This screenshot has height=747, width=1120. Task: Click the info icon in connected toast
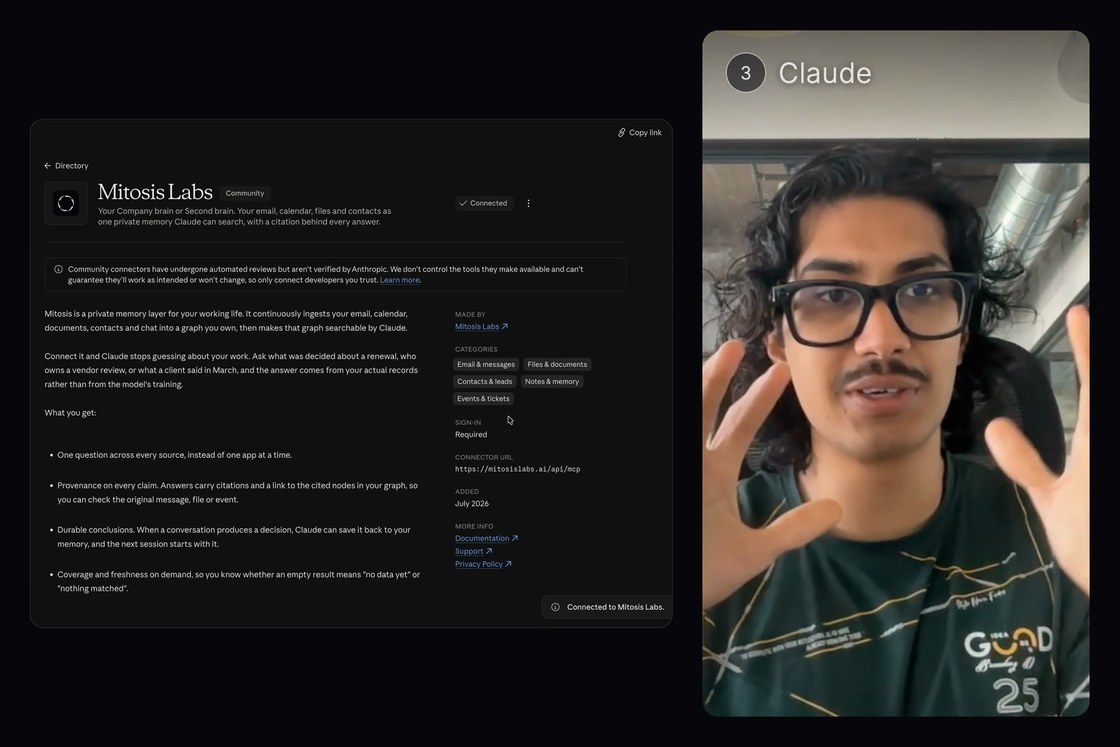(555, 607)
